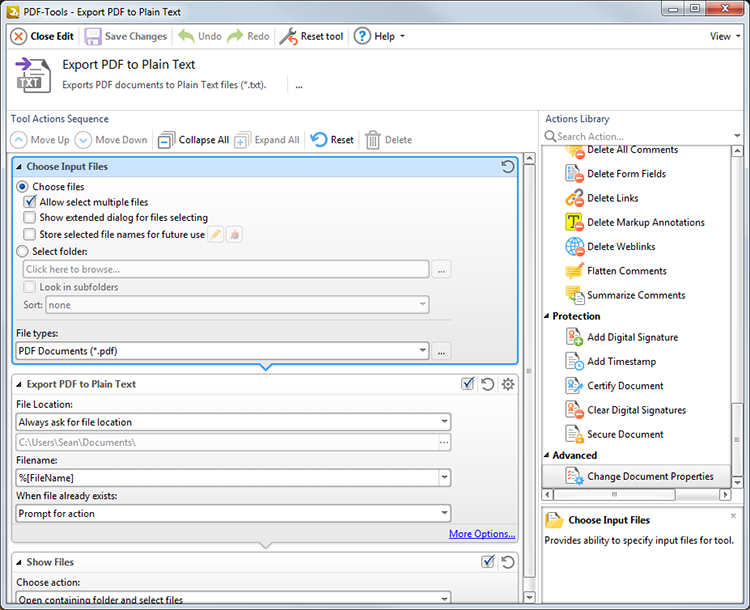
Task: Click the Collapse All button
Action: click(194, 140)
